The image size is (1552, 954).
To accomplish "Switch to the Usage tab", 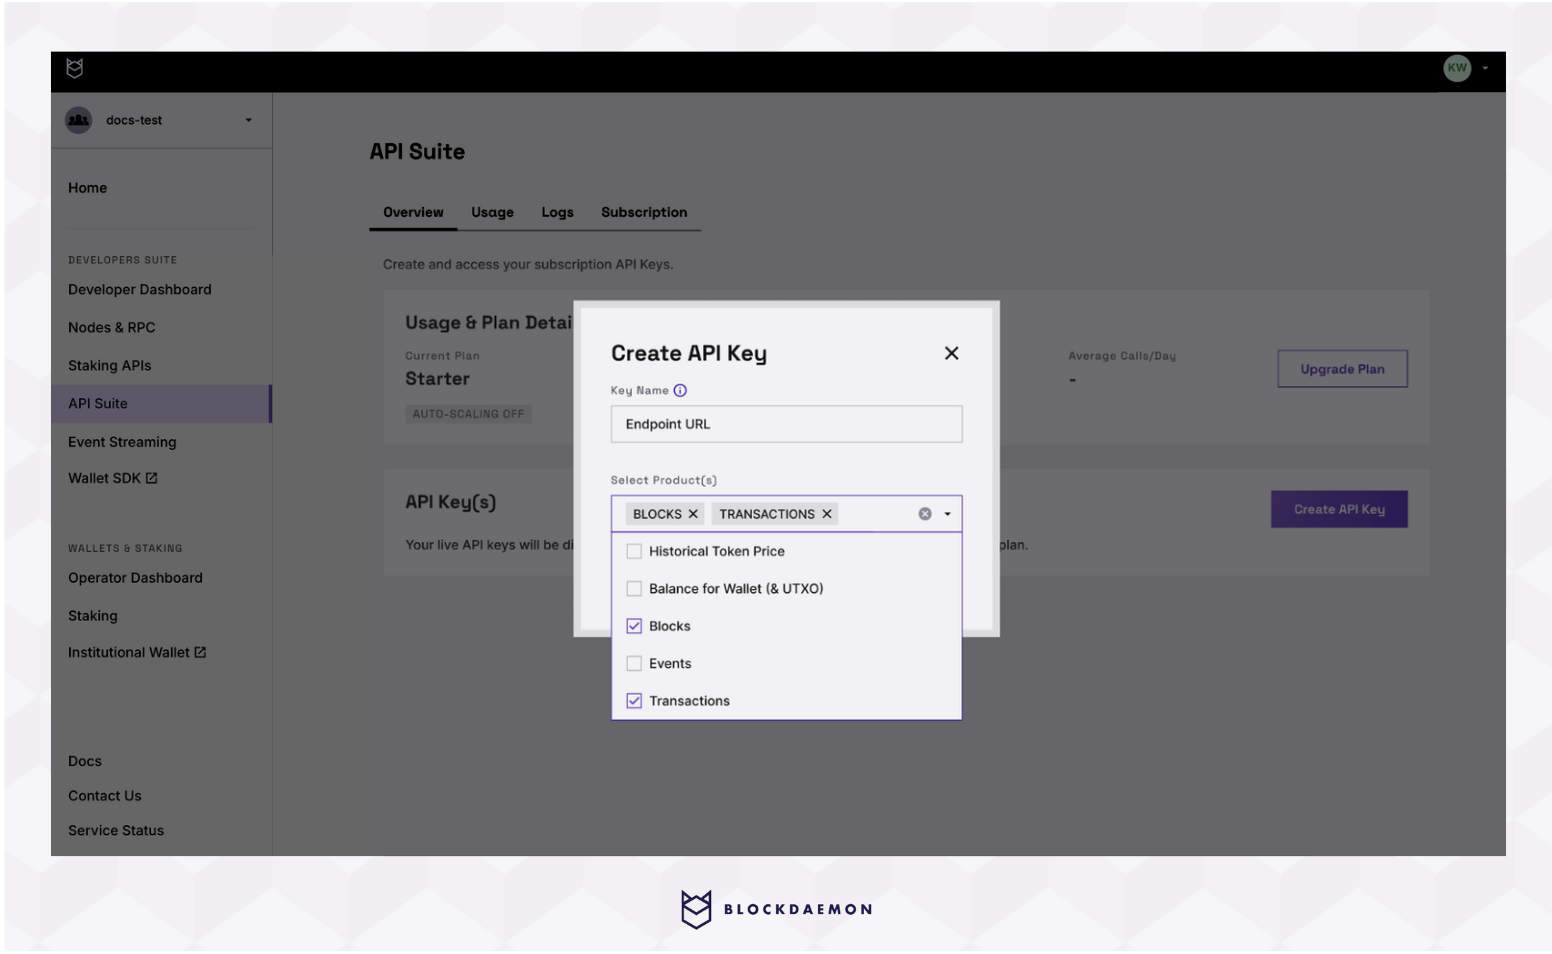I will pos(492,213).
